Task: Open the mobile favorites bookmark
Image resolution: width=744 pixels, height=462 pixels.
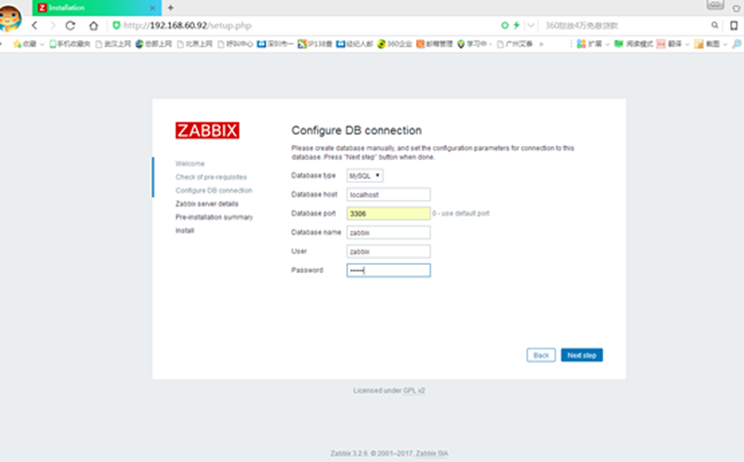Action: (x=70, y=44)
